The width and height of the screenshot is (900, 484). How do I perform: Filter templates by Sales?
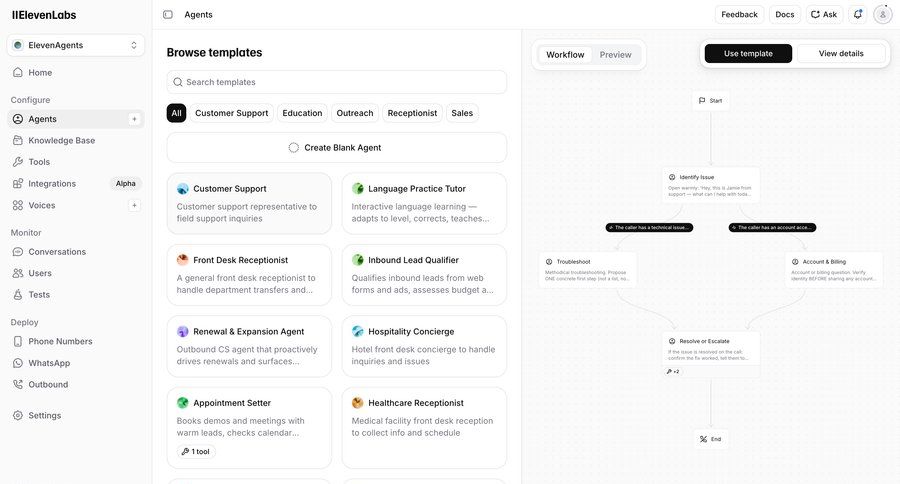coord(462,113)
